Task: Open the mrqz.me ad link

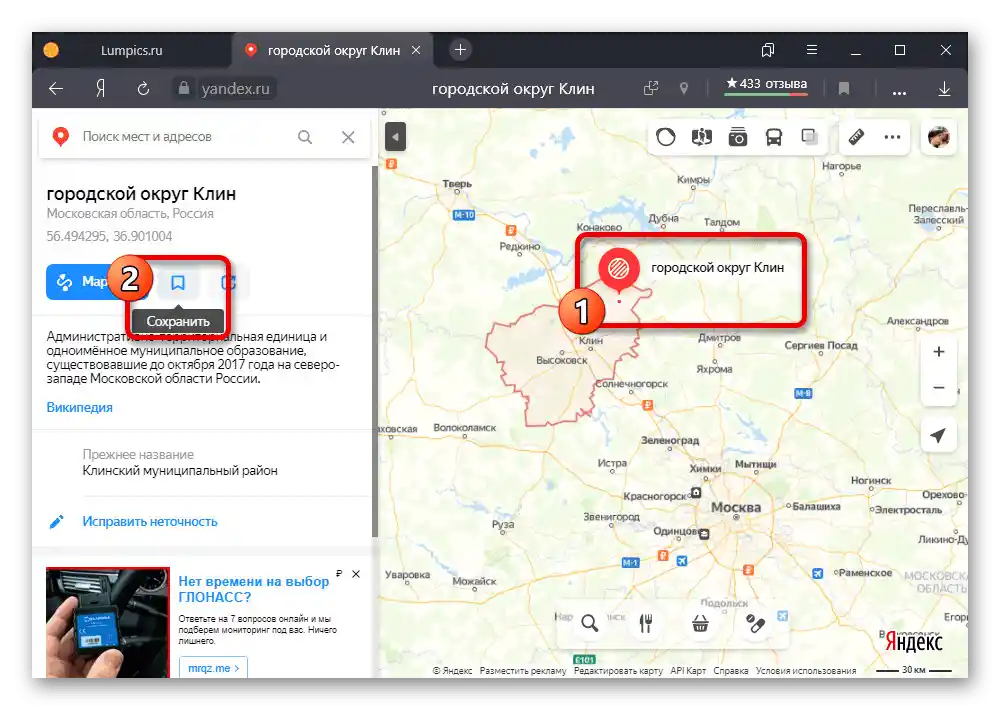Action: click(x=214, y=668)
